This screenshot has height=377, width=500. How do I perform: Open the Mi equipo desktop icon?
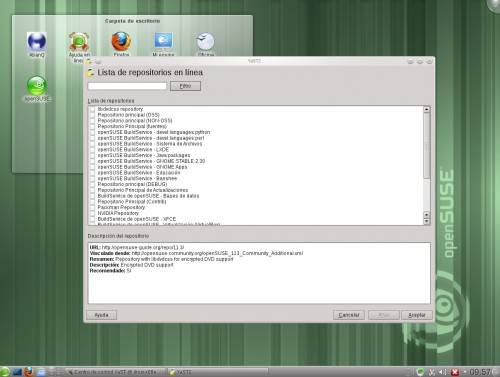coord(163,43)
